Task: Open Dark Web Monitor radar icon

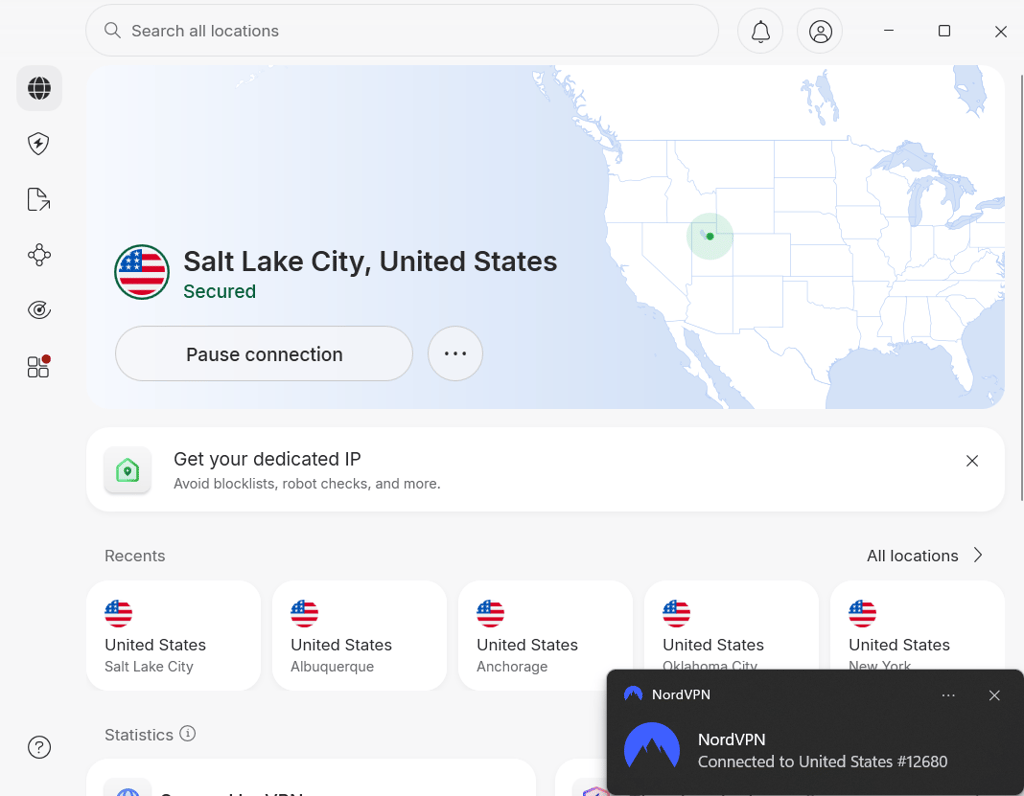Action: coord(39,310)
